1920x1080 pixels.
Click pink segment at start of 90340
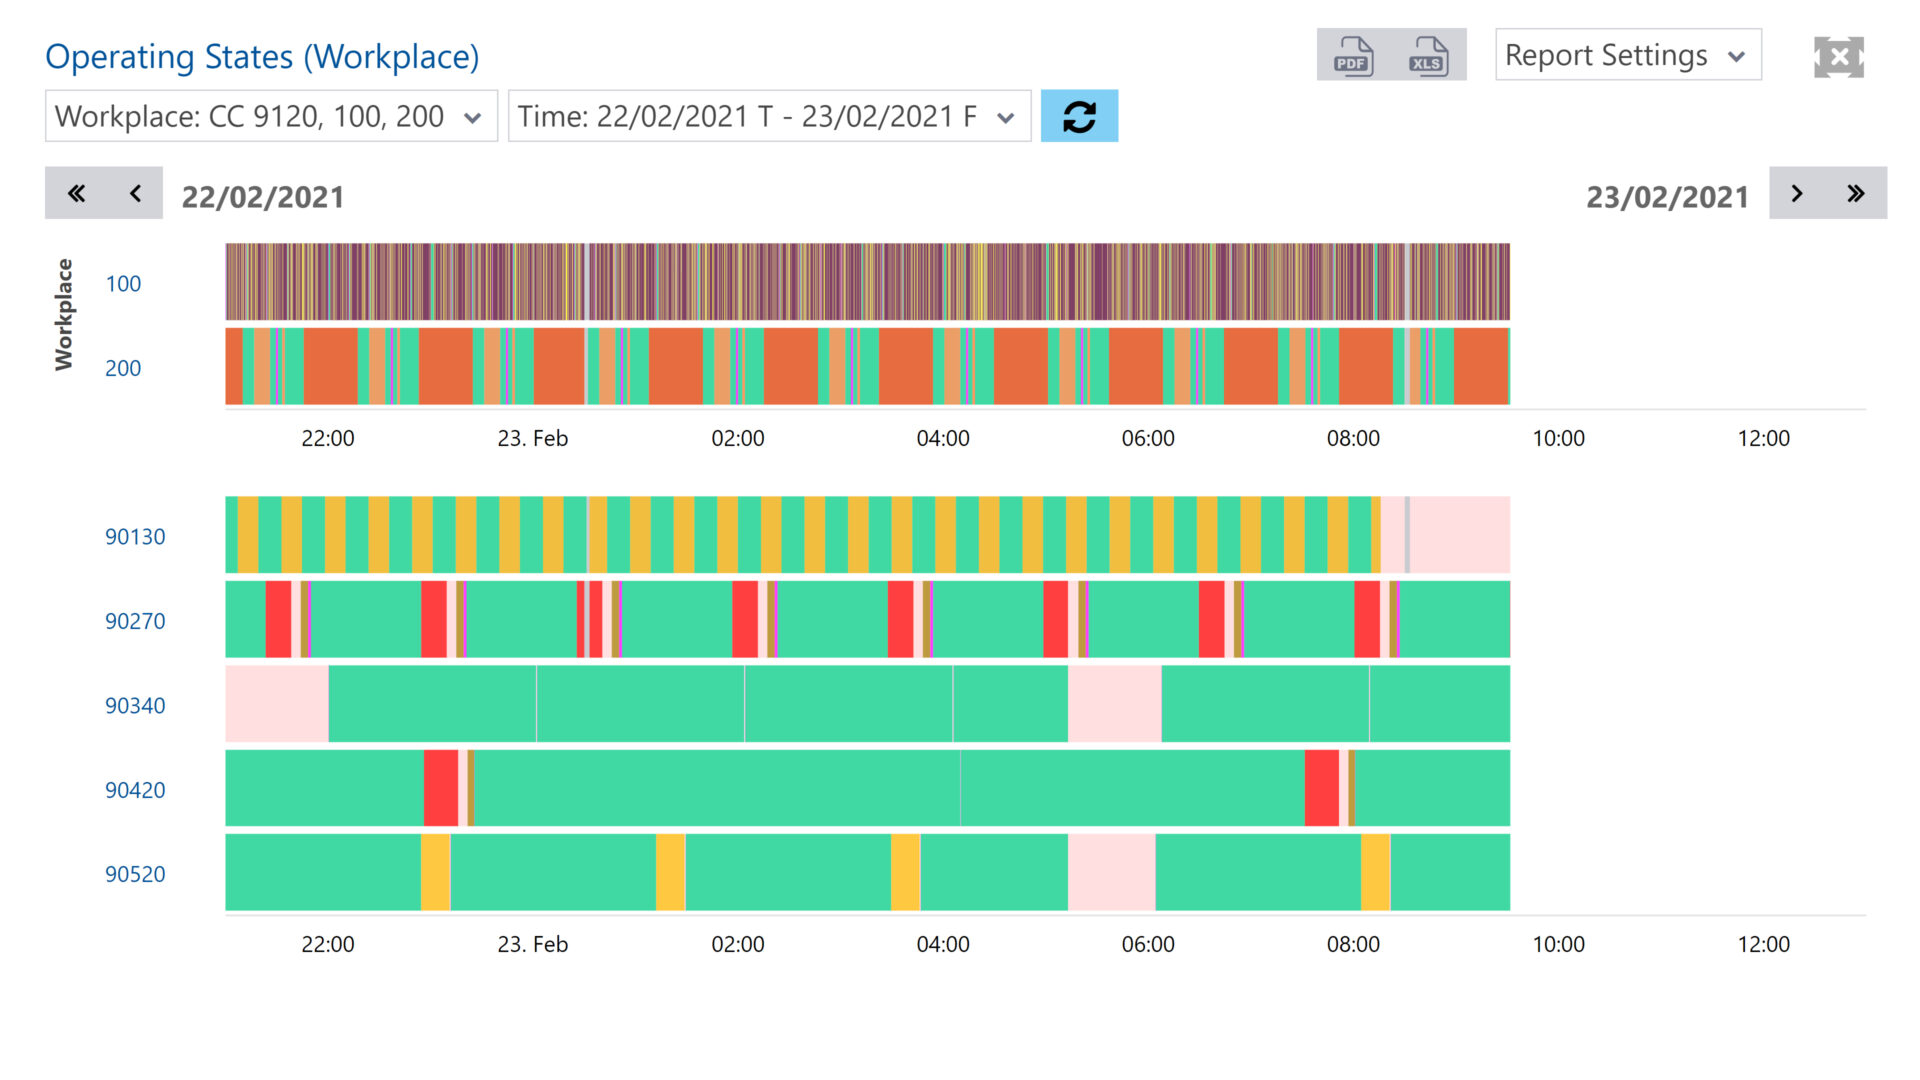(276, 704)
